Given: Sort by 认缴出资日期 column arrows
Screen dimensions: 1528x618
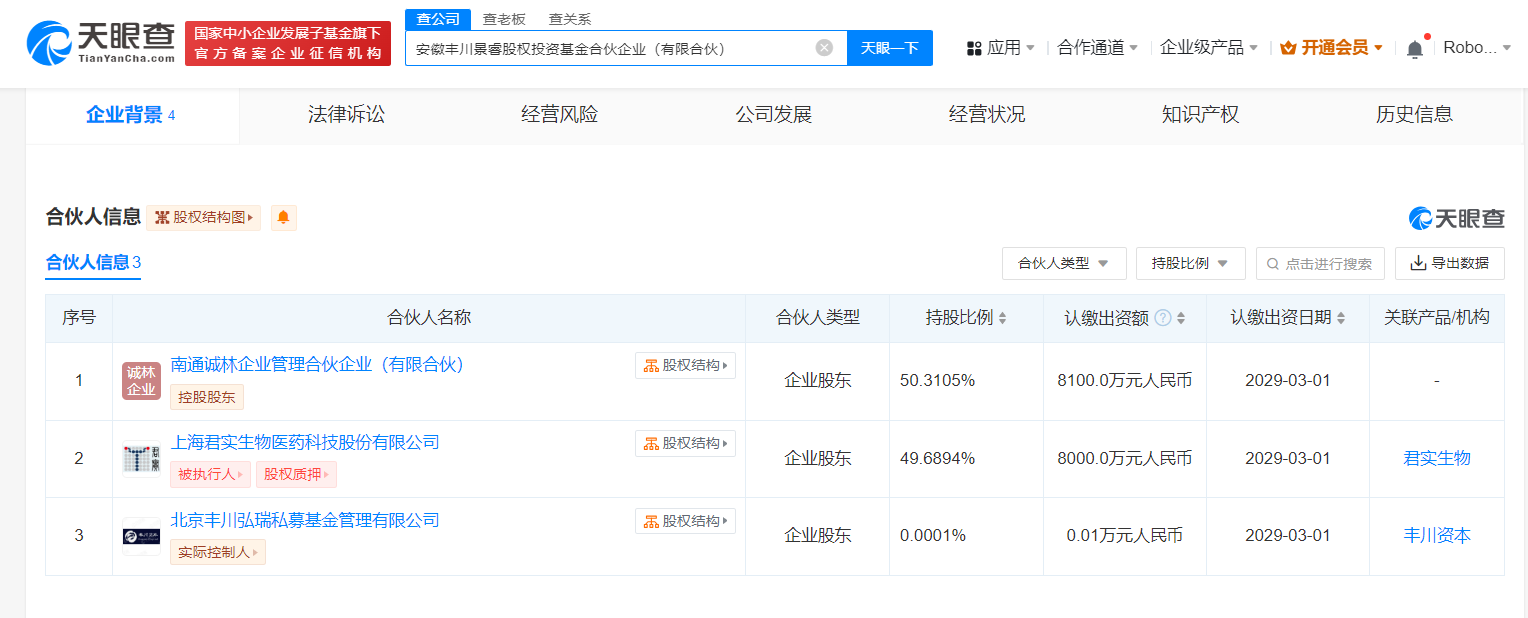Looking at the screenshot, I should pyautogui.click(x=1341, y=318).
